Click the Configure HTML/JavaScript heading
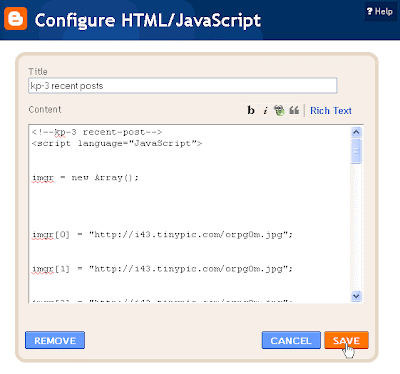Screen dimensions: 400x374 (148, 21)
